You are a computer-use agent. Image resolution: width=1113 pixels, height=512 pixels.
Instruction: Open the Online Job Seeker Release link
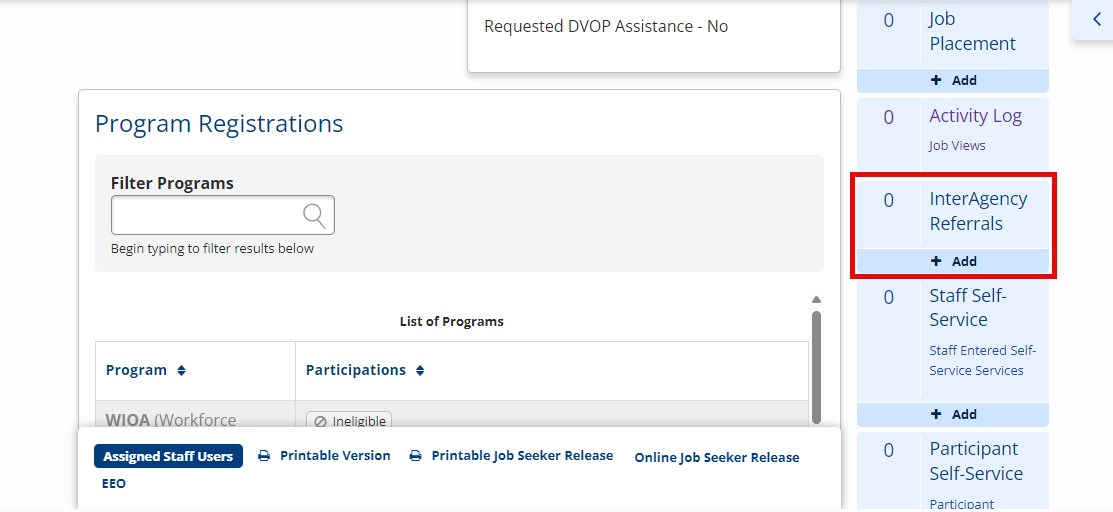click(717, 457)
